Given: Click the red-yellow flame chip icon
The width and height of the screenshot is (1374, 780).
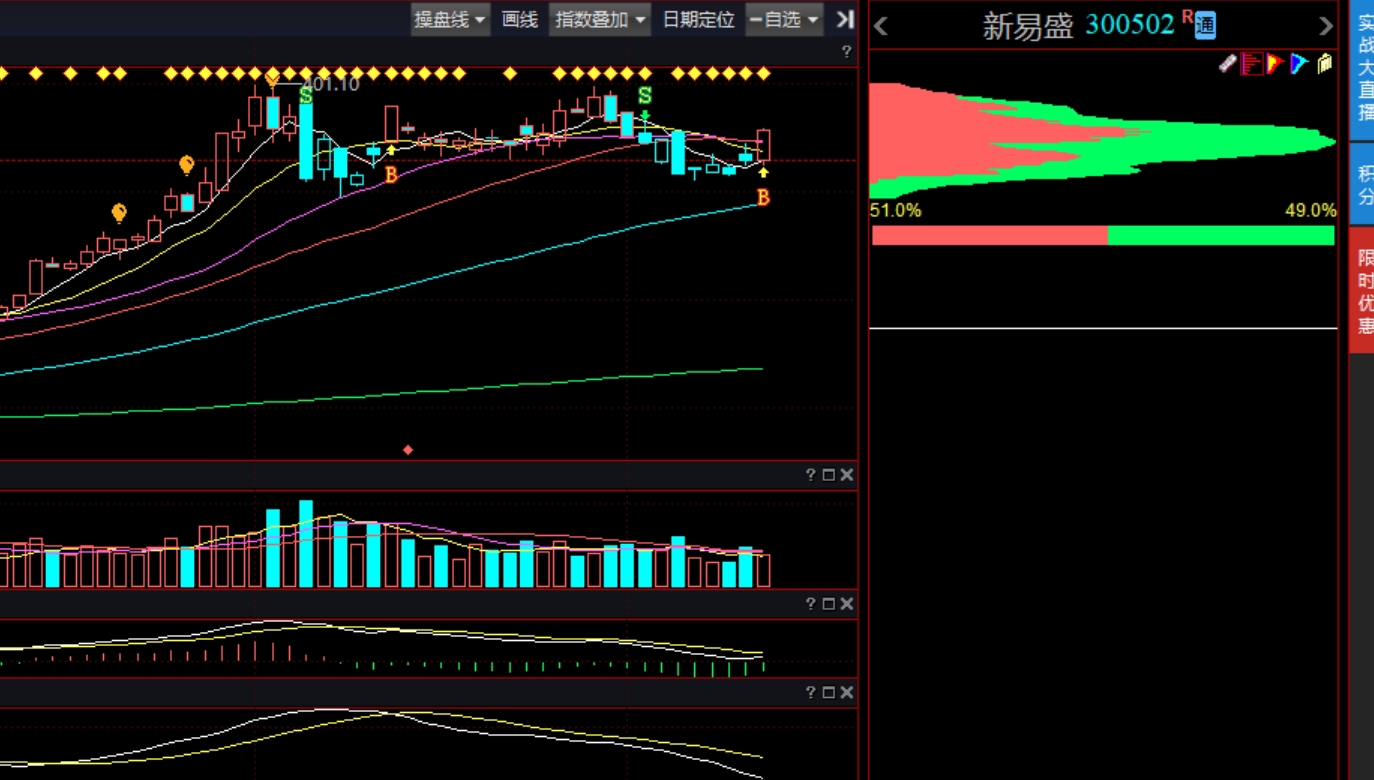Looking at the screenshot, I should 1275,64.
